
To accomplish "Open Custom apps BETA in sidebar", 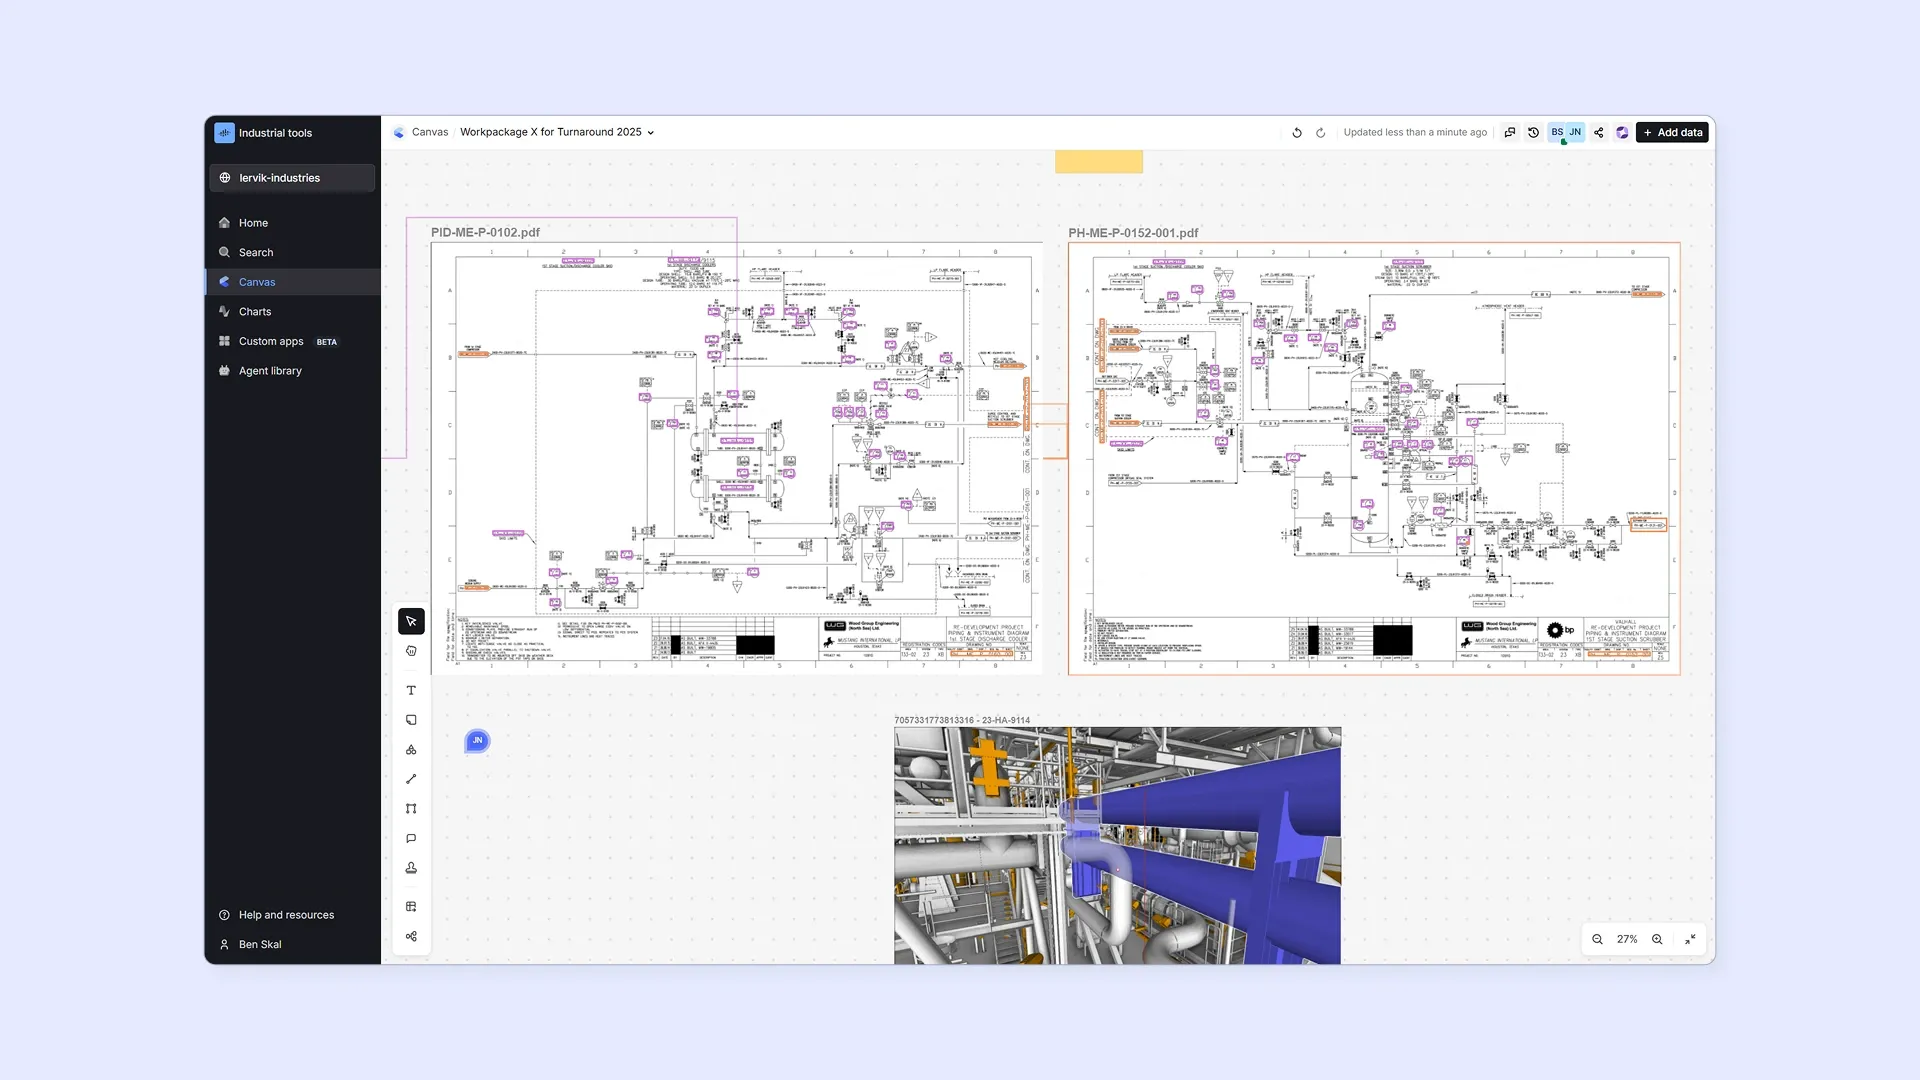I will coord(292,341).
